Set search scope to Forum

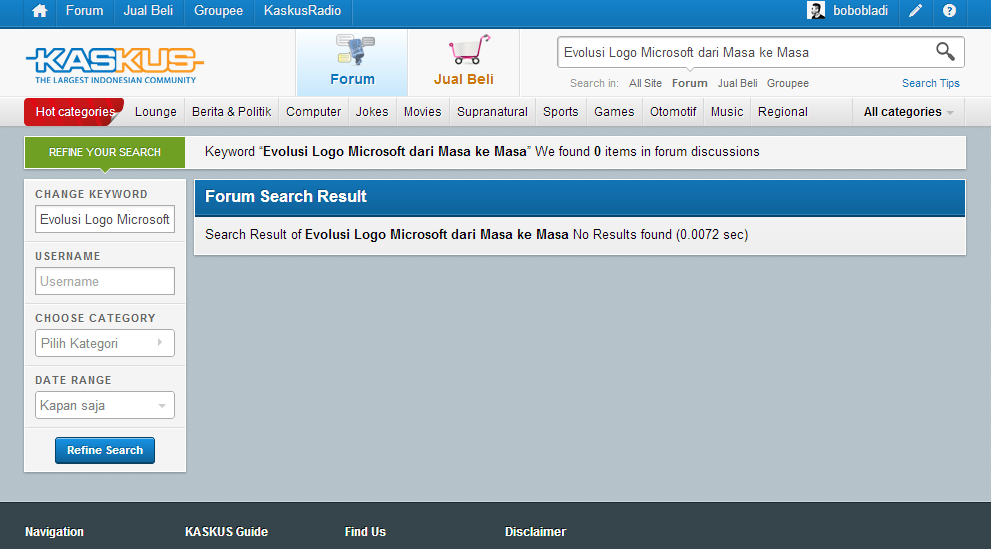(690, 83)
